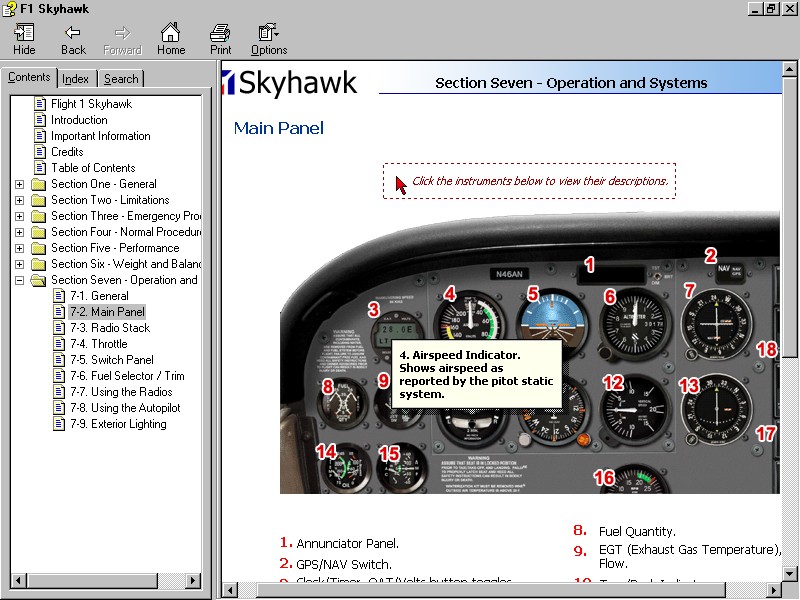Screen dimensions: 800x600
Task: Click the page icon beside 7-9. Exterior Lighting
Action: coord(59,423)
